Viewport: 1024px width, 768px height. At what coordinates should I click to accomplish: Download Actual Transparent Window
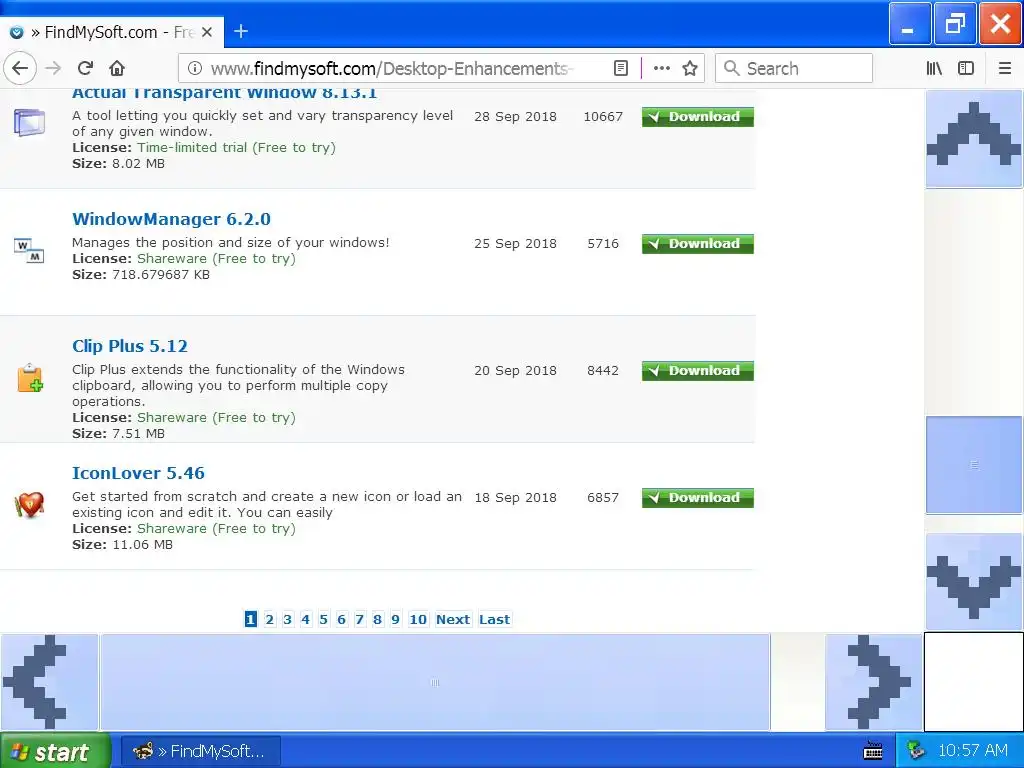click(697, 117)
